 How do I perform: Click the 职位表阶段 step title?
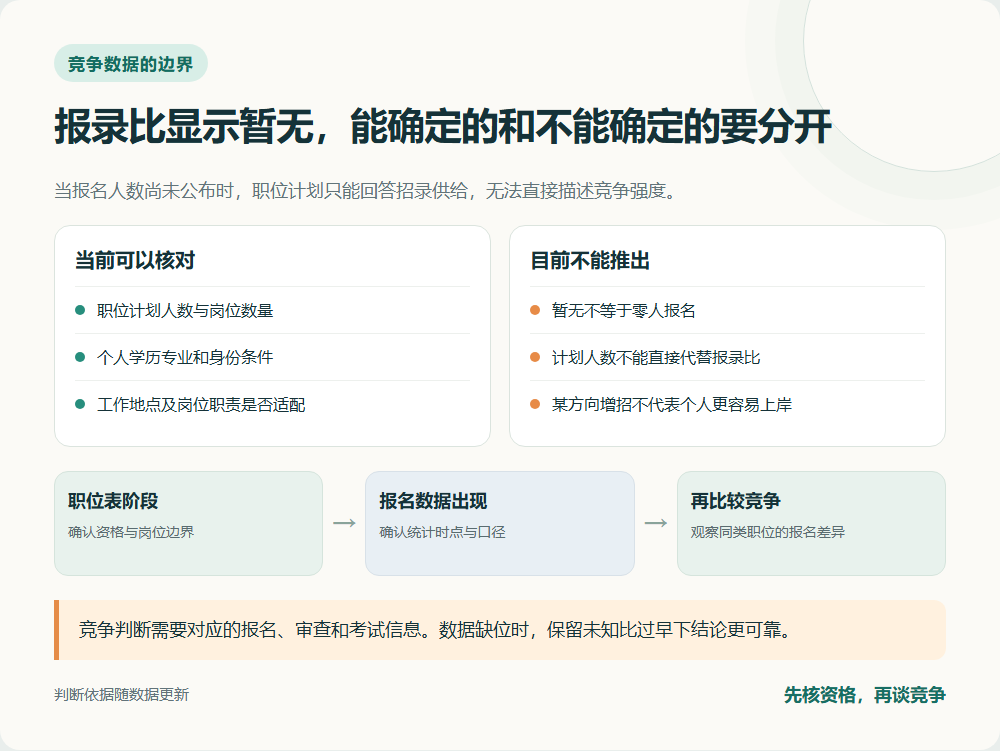pyautogui.click(x=113, y=501)
